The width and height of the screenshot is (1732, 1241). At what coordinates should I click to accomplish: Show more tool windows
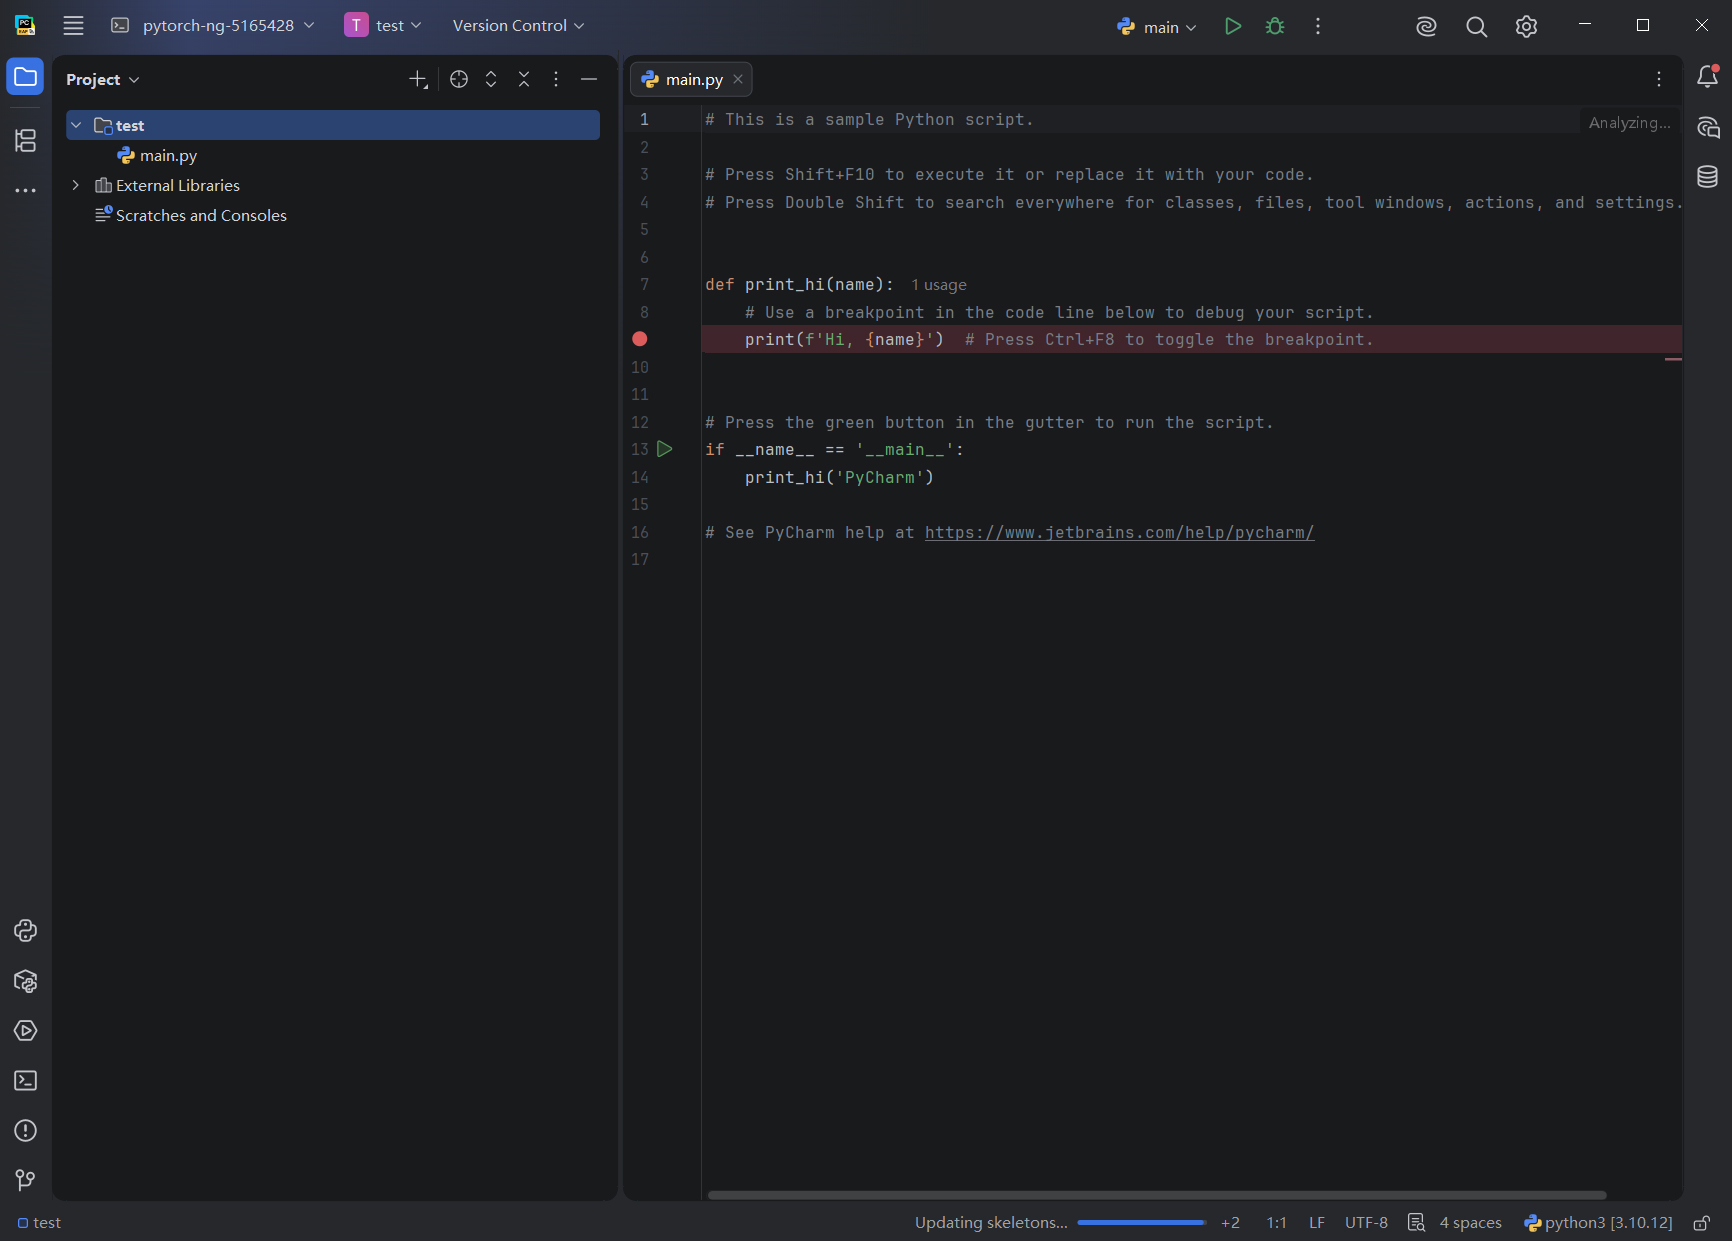[x=25, y=190]
